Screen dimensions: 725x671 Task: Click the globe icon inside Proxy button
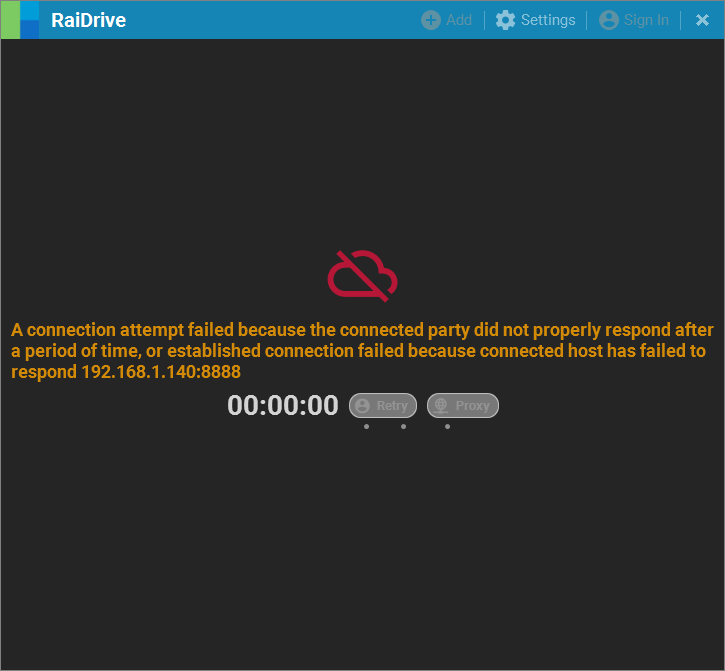[441, 406]
